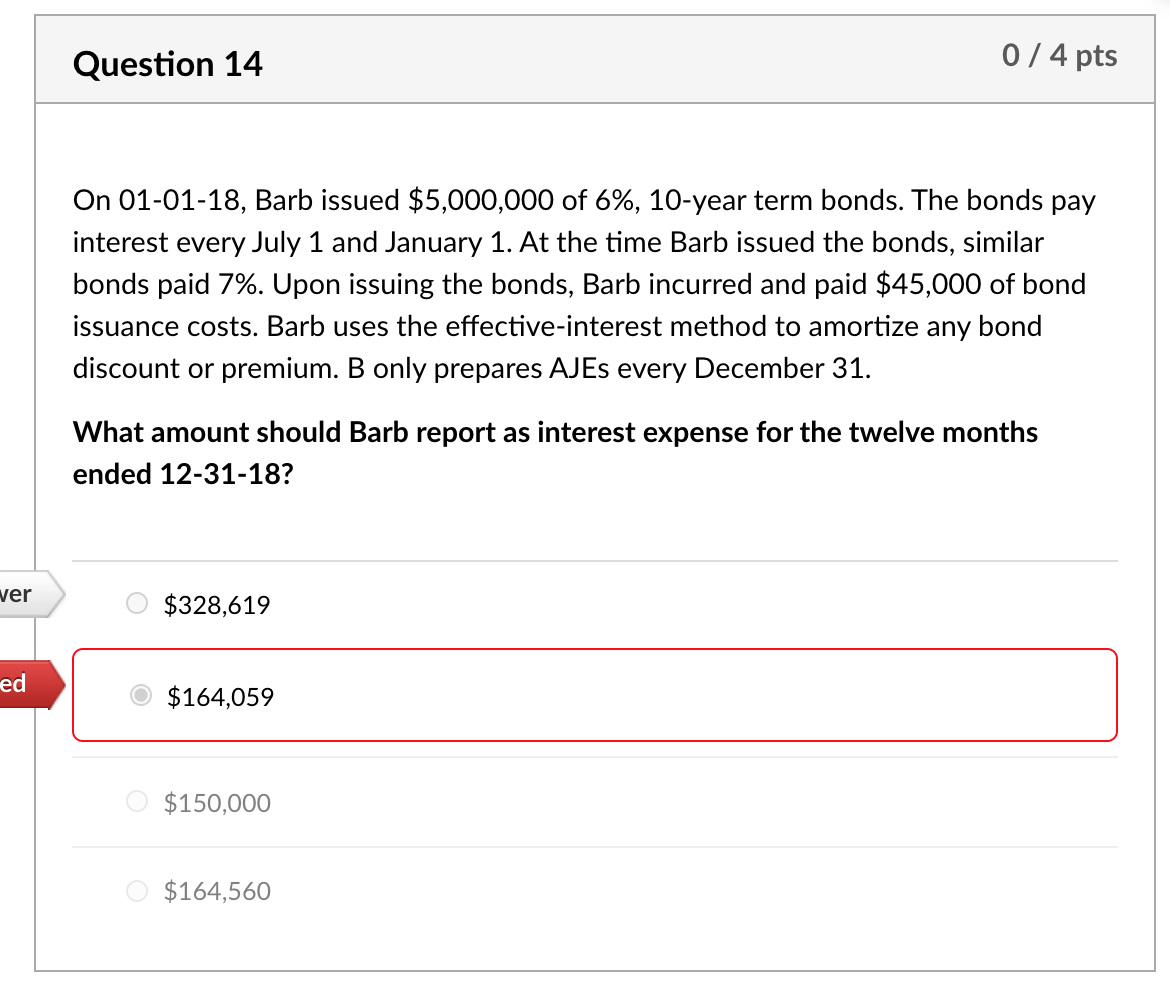Click the divider above the answer choices

point(595,559)
